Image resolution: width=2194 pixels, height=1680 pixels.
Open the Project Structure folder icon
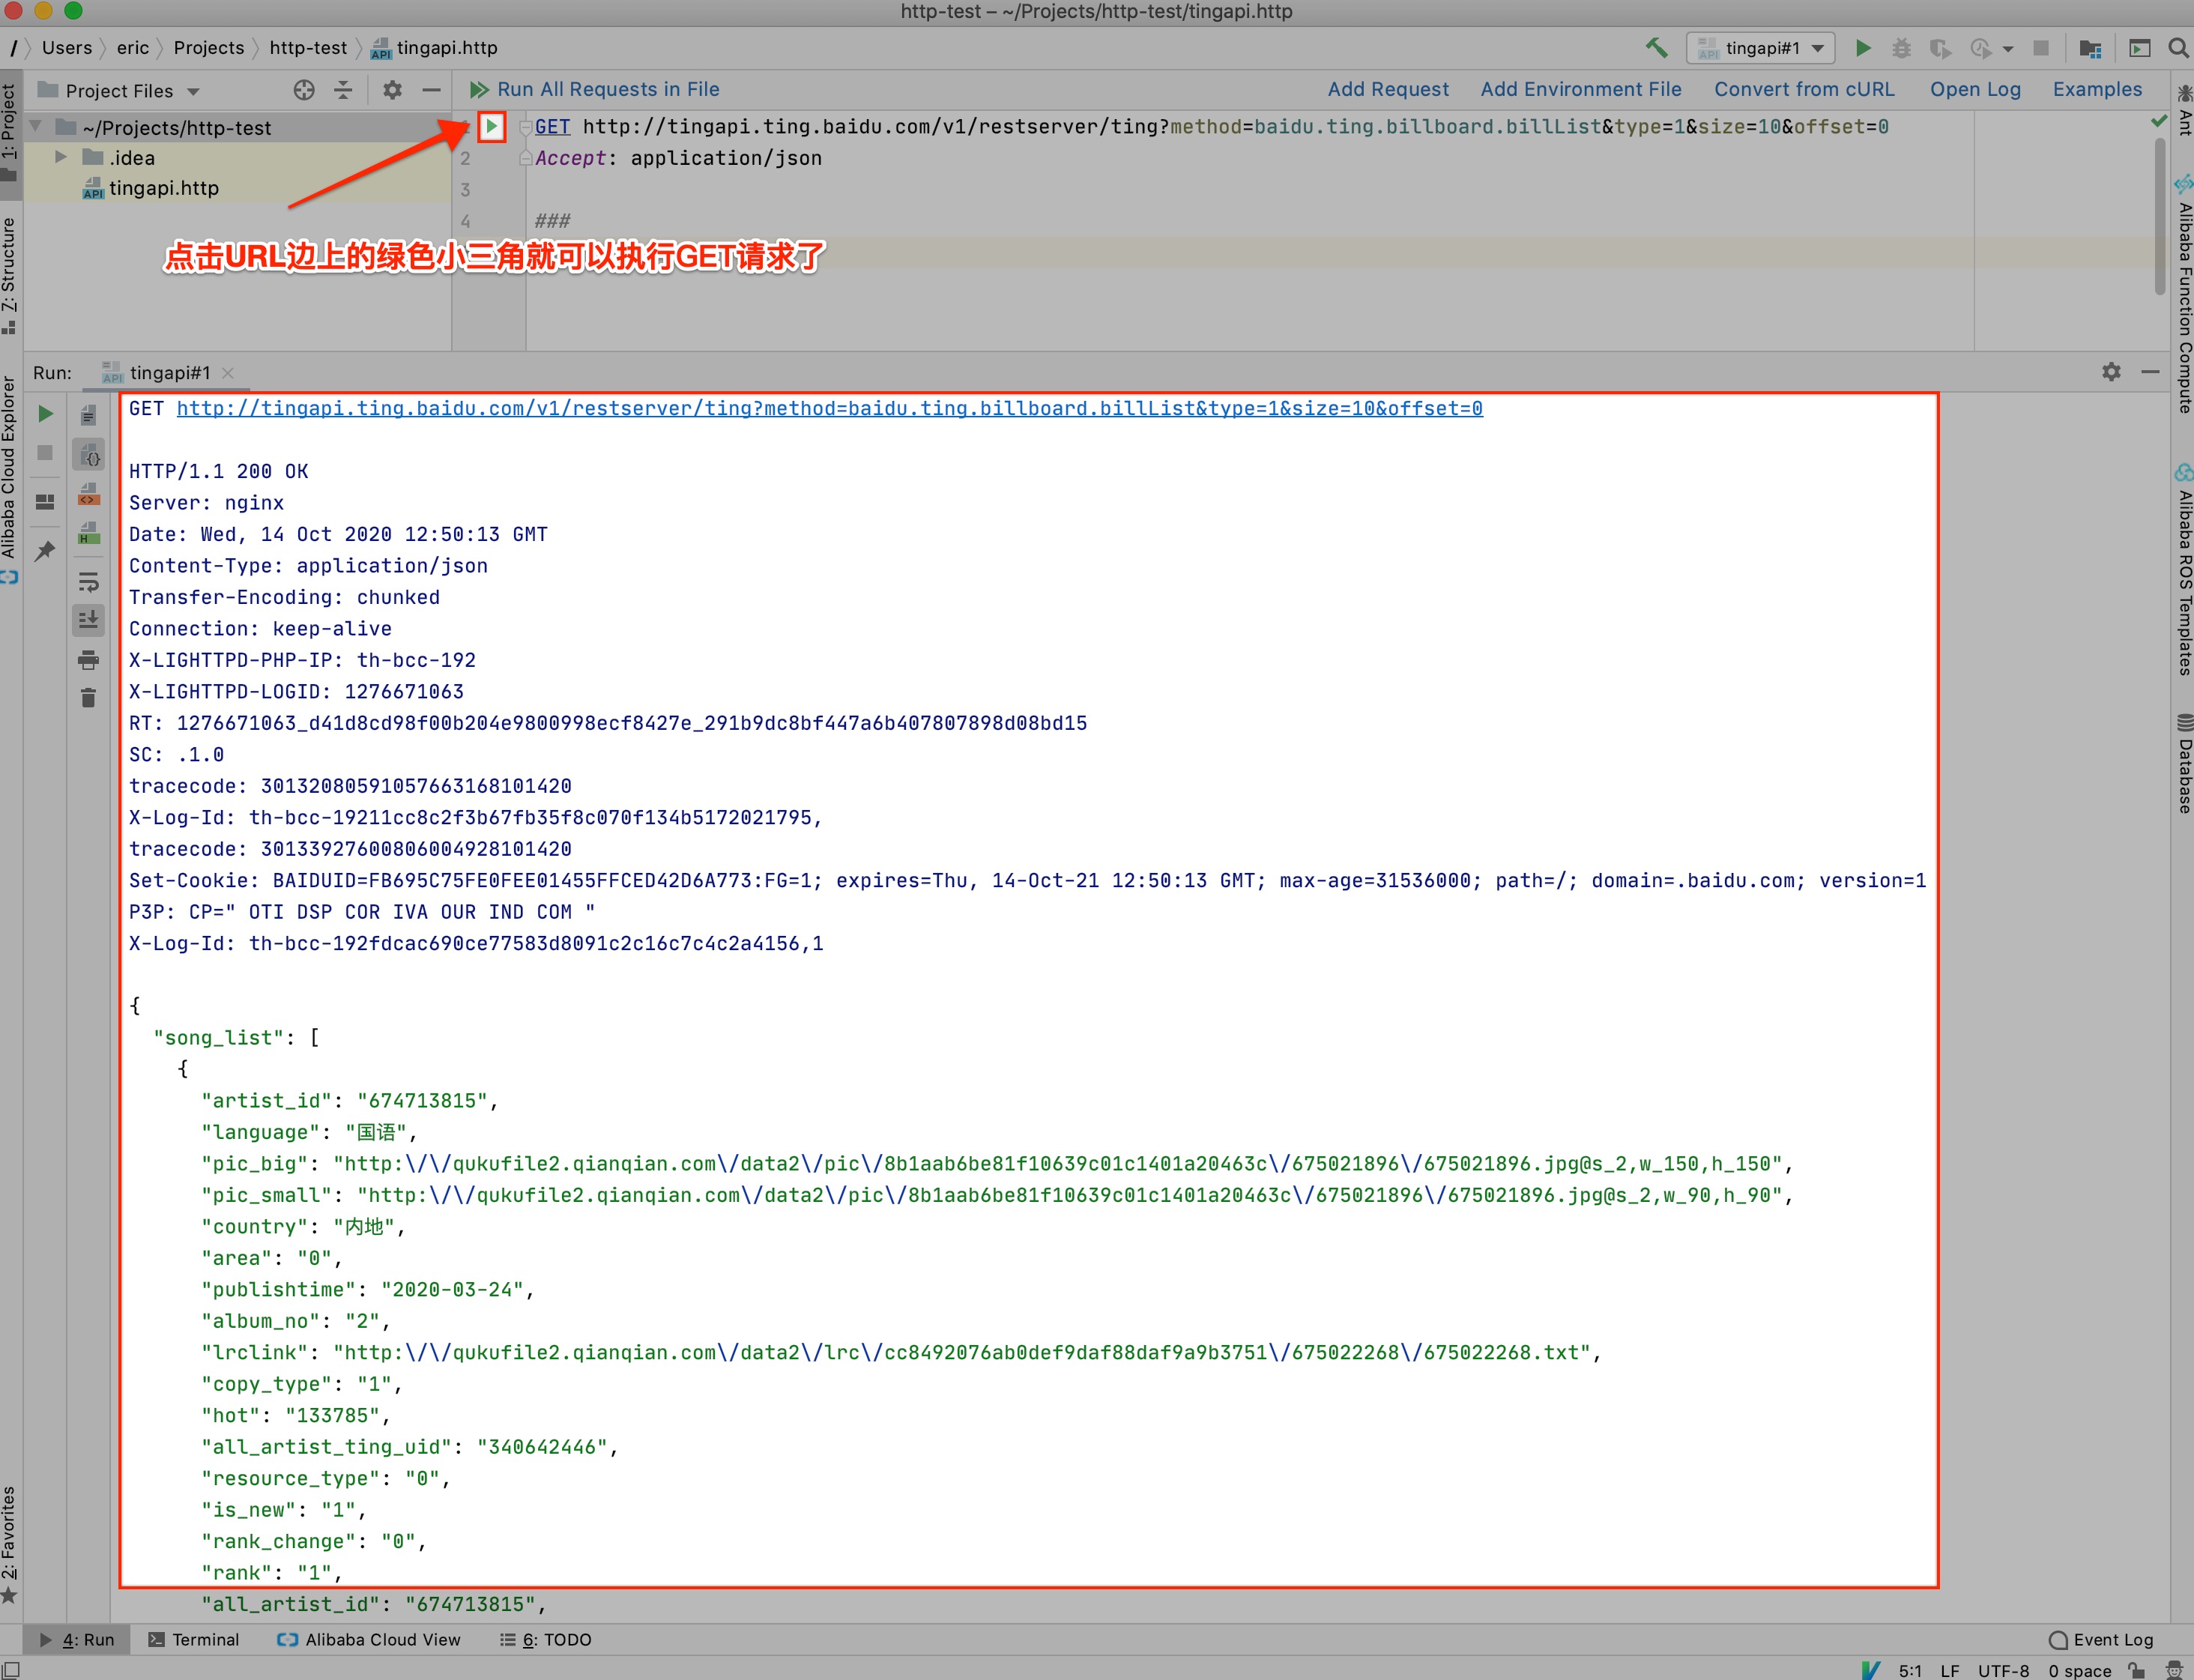(x=2090, y=48)
